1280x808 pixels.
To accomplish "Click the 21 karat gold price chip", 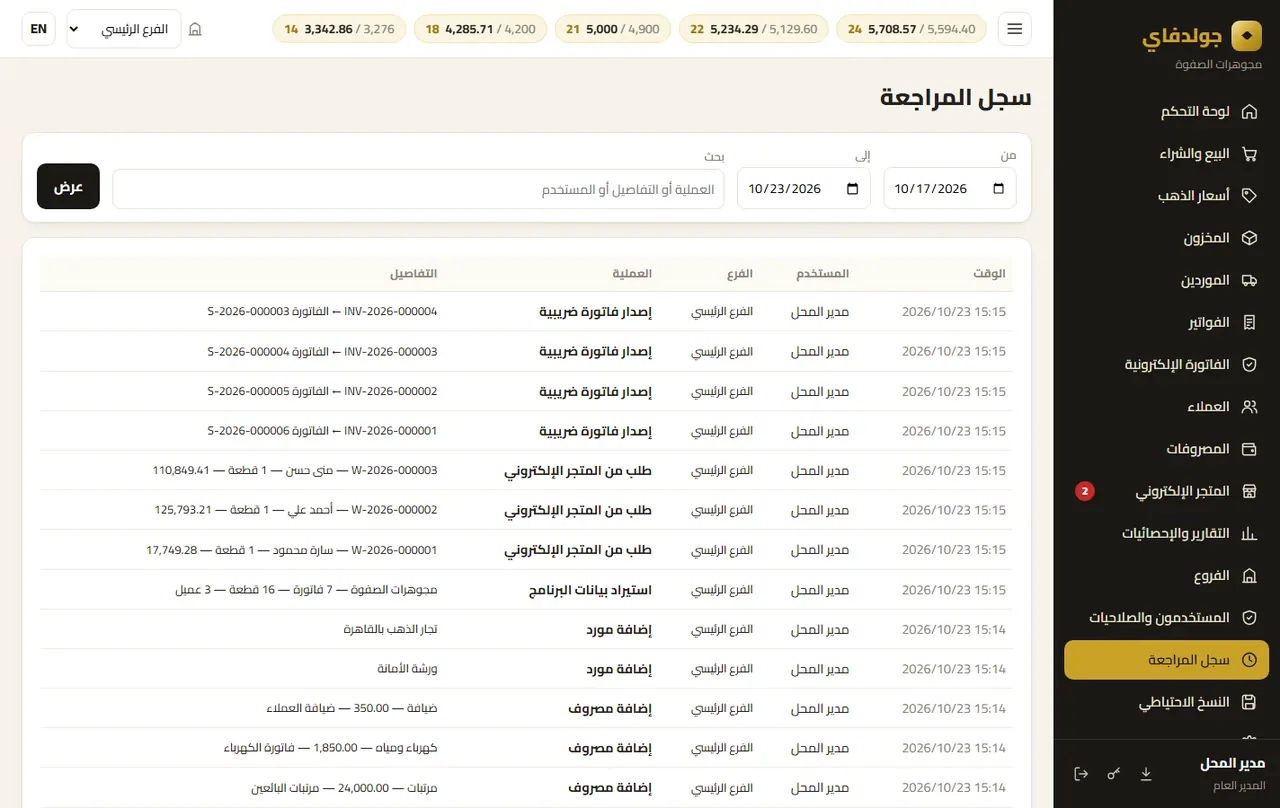I will coord(612,29).
